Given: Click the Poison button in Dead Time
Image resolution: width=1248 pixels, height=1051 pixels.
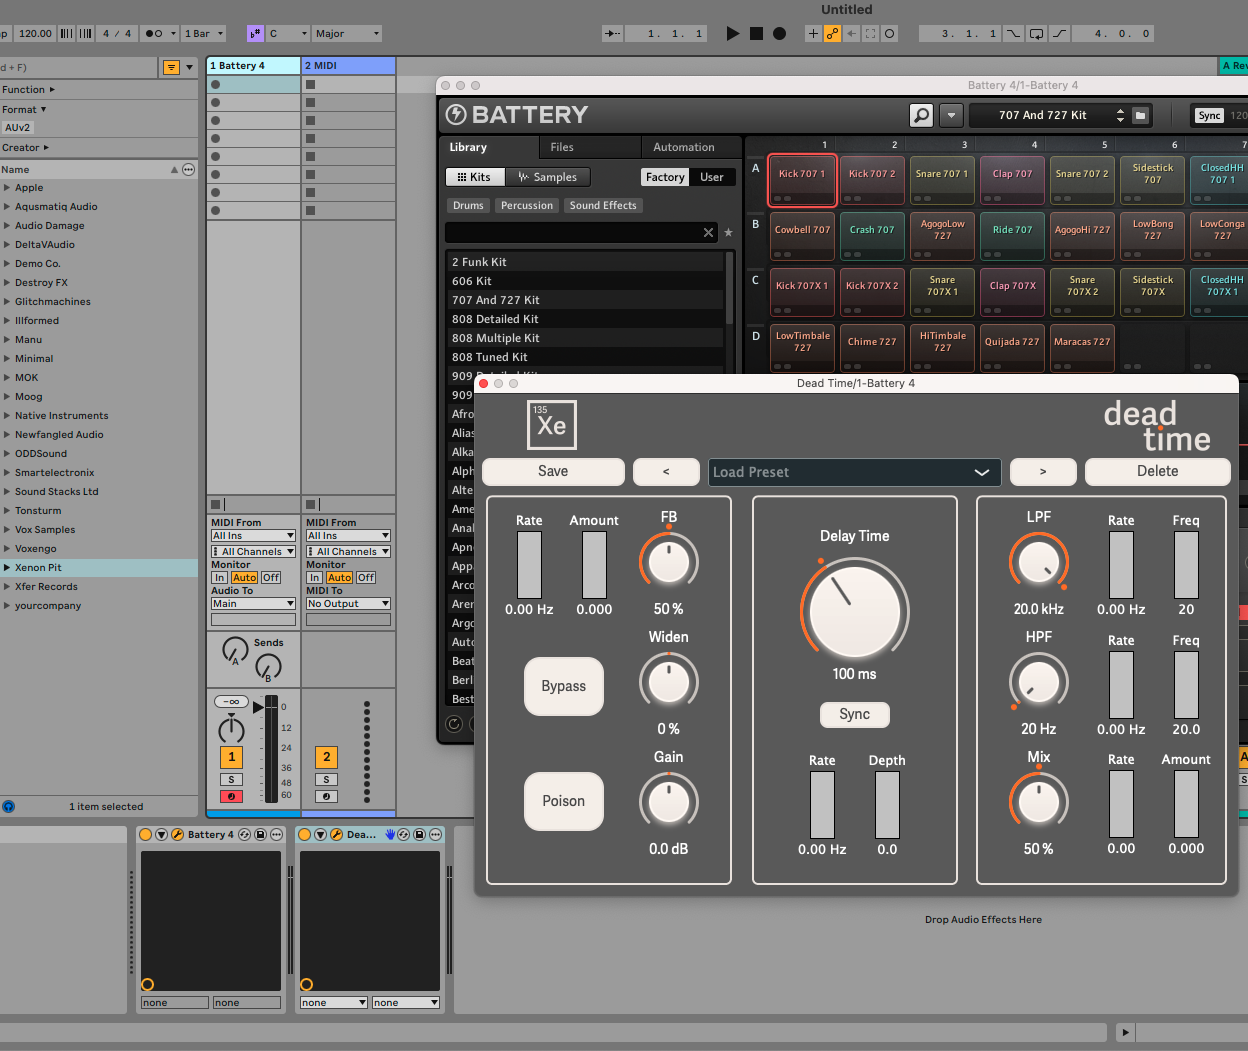Looking at the screenshot, I should (564, 801).
